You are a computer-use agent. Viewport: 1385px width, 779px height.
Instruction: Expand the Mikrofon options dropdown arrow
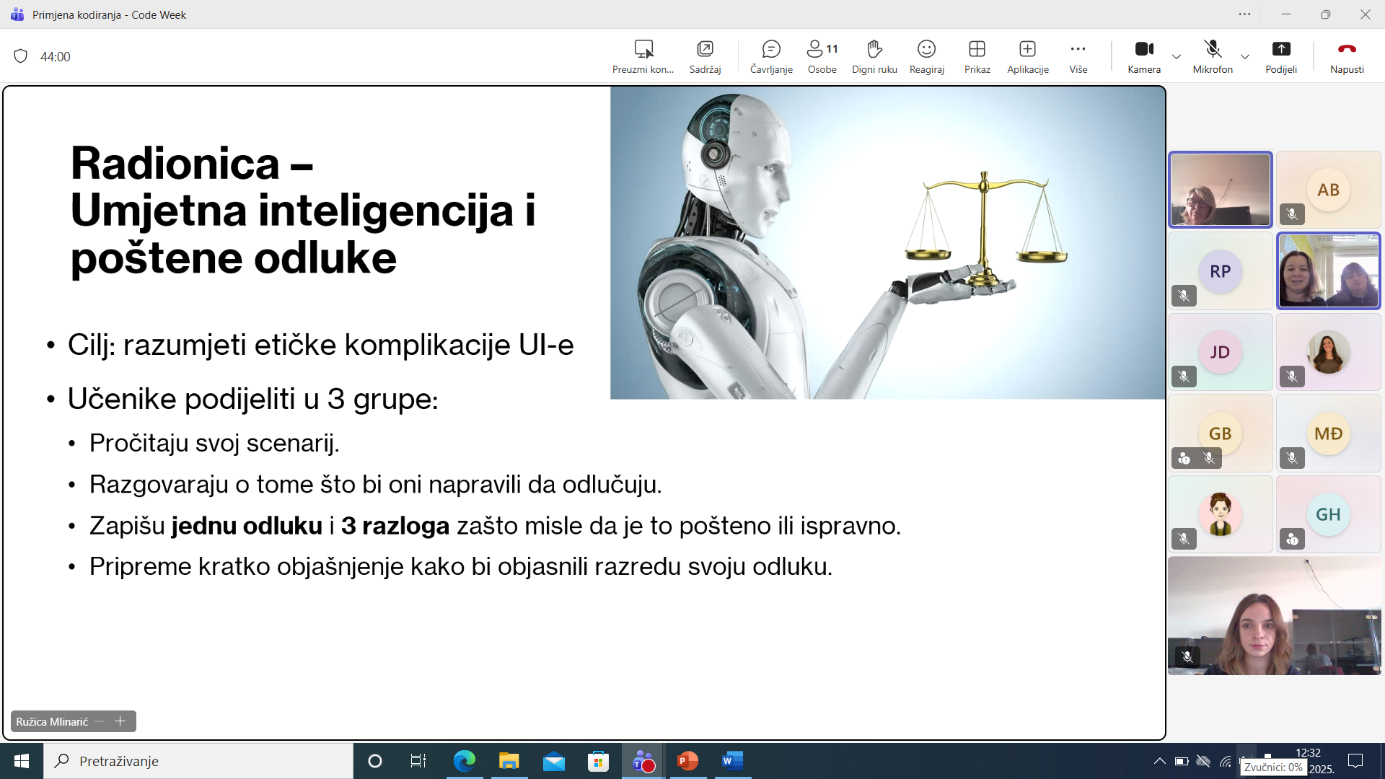[x=1245, y=57]
